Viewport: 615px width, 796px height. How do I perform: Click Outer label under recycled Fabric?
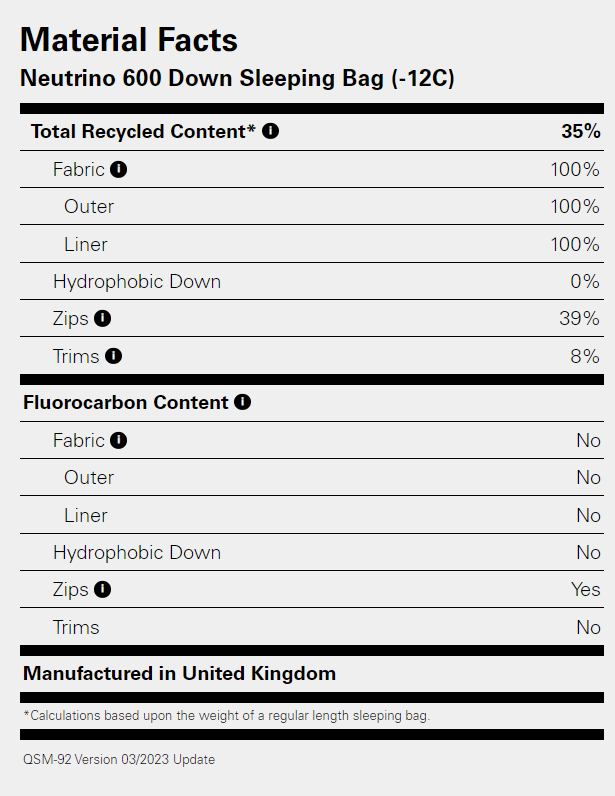[x=89, y=207]
